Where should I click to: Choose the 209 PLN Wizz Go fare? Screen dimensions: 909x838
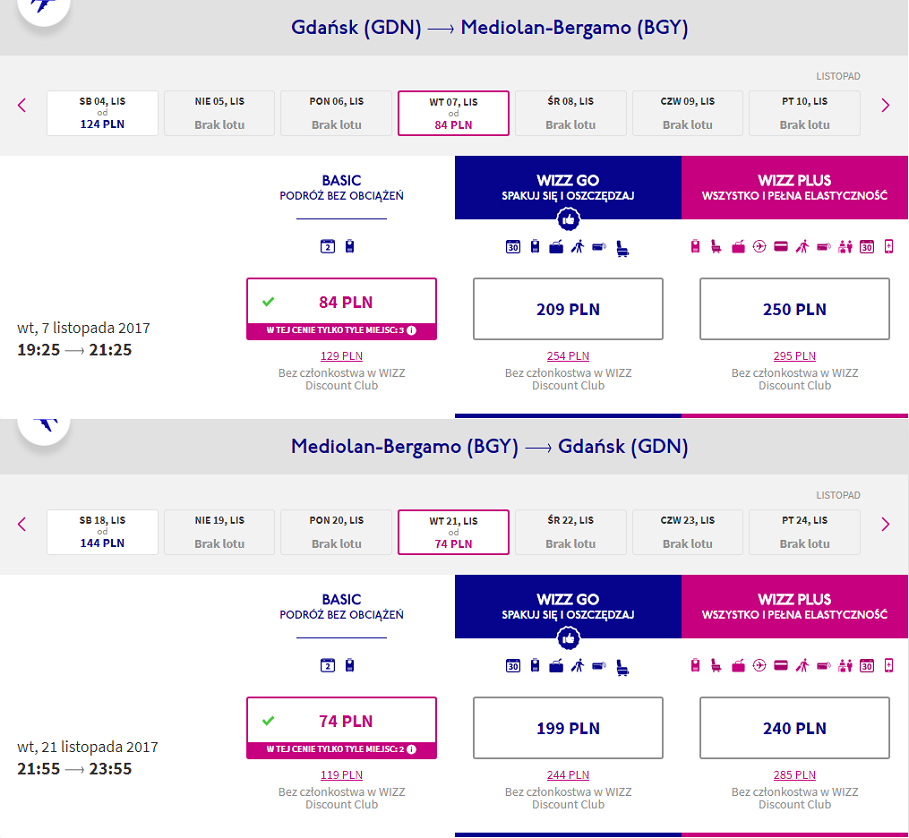point(568,309)
